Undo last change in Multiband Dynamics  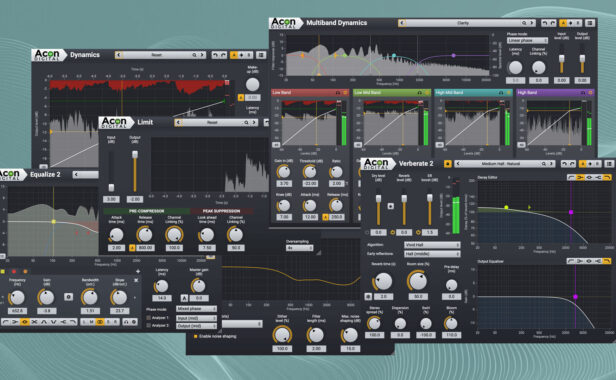tap(544, 23)
